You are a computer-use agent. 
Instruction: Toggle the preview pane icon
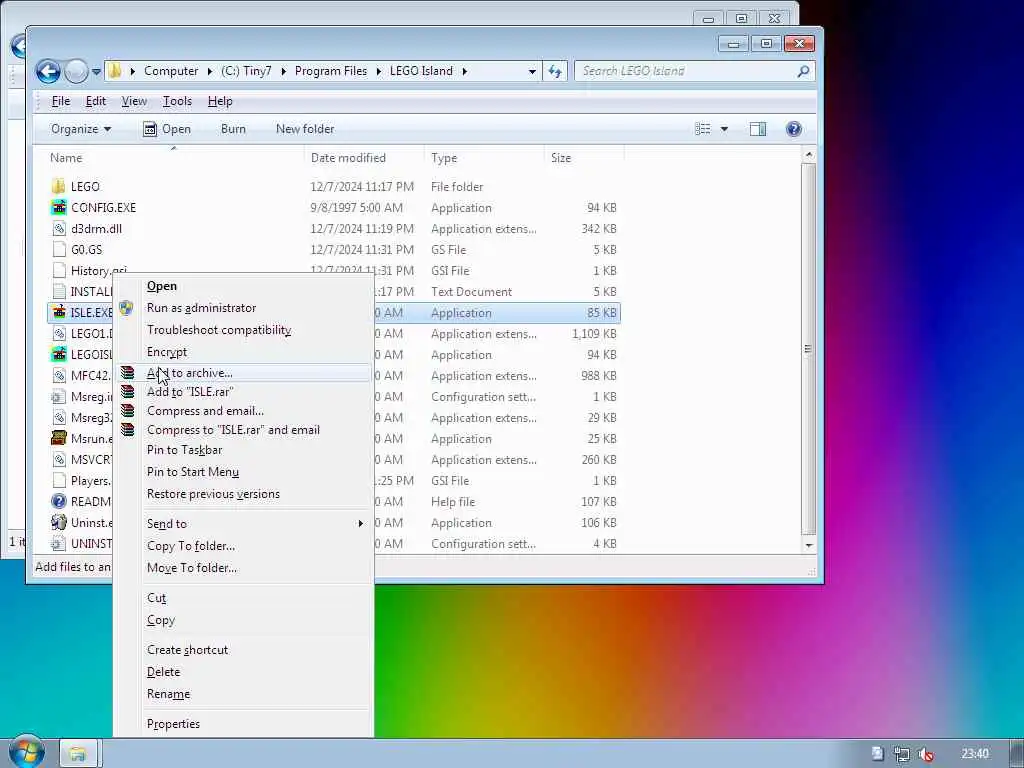coord(758,129)
